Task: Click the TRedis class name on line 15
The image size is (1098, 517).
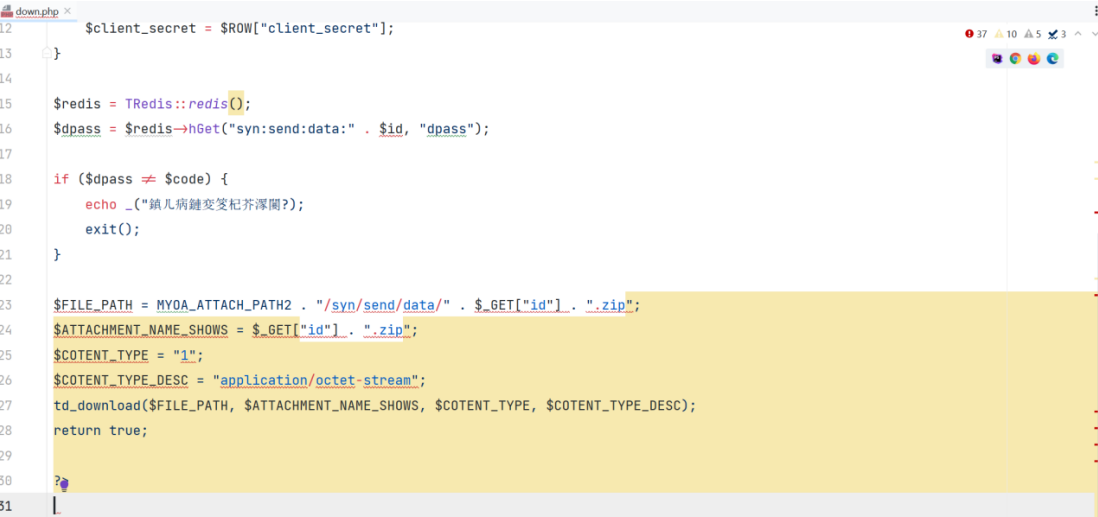Action: click(x=149, y=104)
